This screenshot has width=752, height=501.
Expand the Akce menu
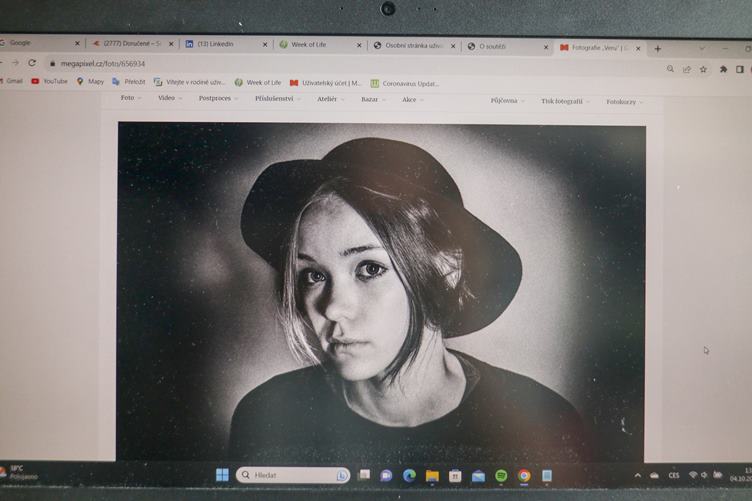tap(412, 100)
